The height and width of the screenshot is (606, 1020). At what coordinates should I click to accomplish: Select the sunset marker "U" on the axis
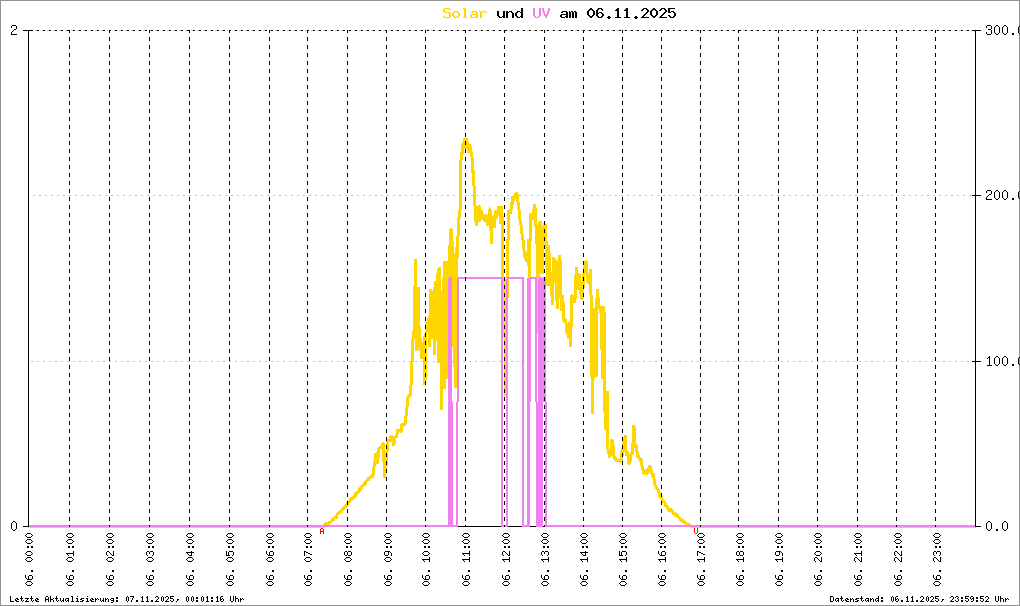tap(695, 530)
